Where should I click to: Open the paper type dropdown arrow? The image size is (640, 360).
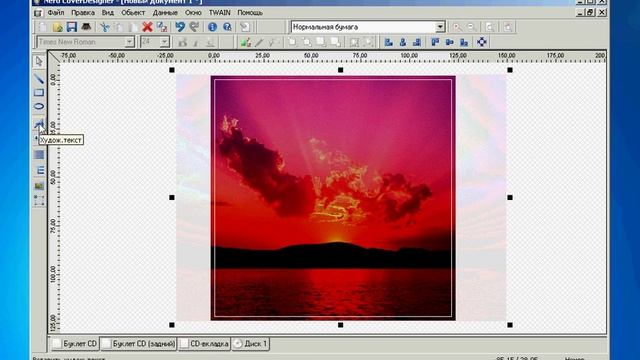pos(440,27)
